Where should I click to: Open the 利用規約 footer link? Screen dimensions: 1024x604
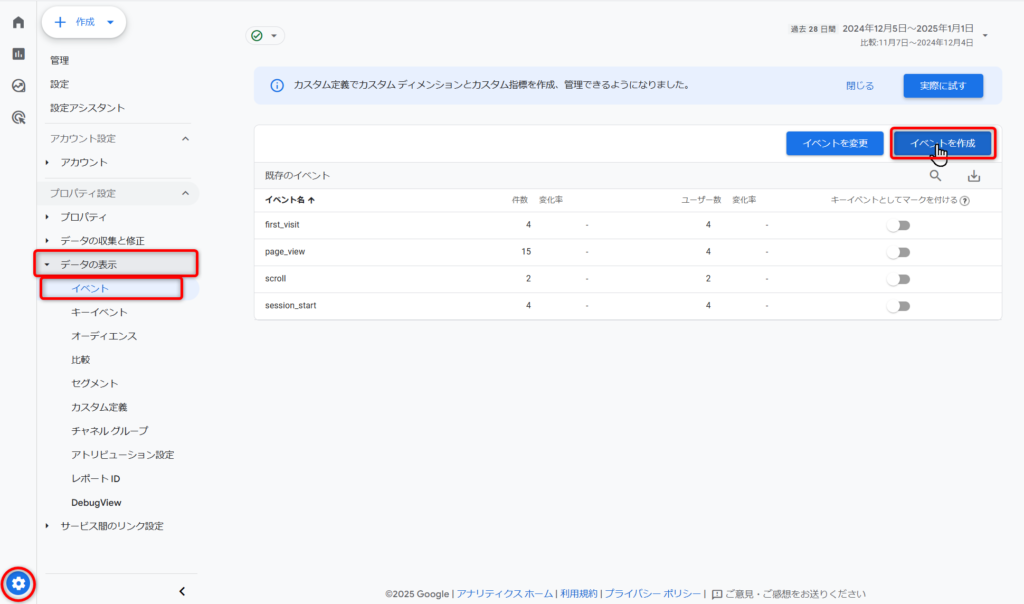(578, 593)
